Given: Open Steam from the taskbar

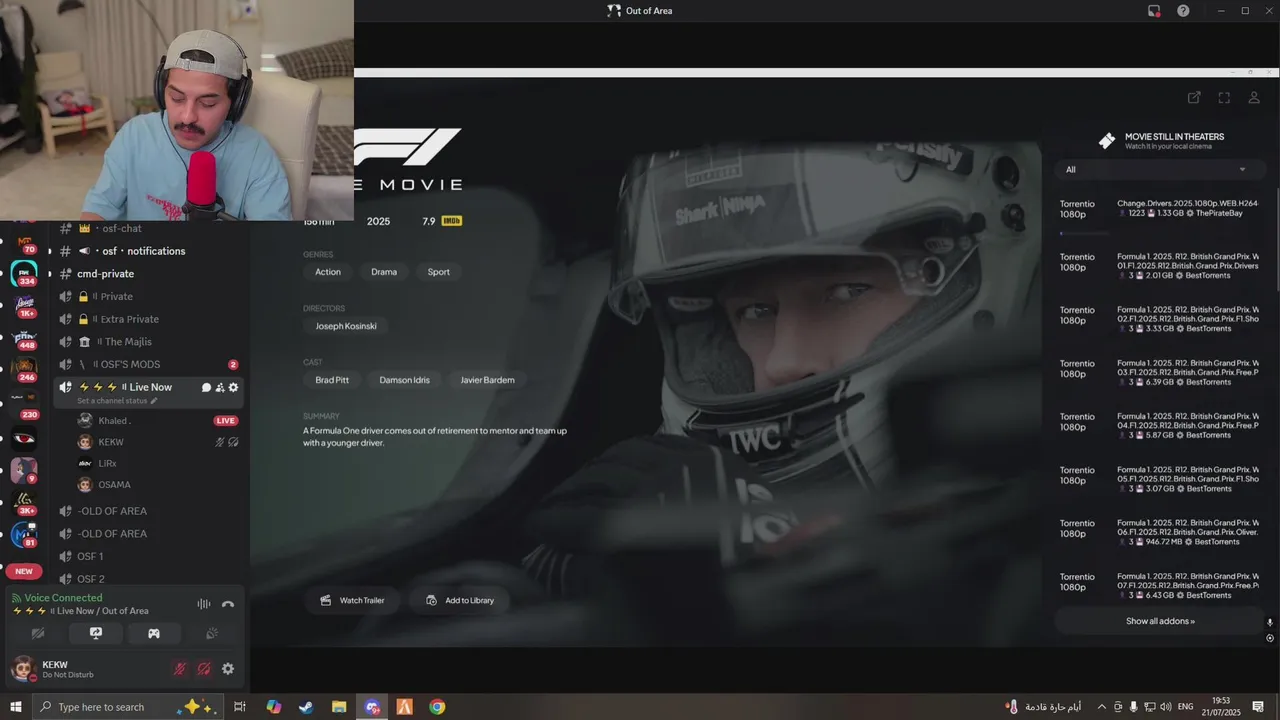Looking at the screenshot, I should [x=306, y=707].
